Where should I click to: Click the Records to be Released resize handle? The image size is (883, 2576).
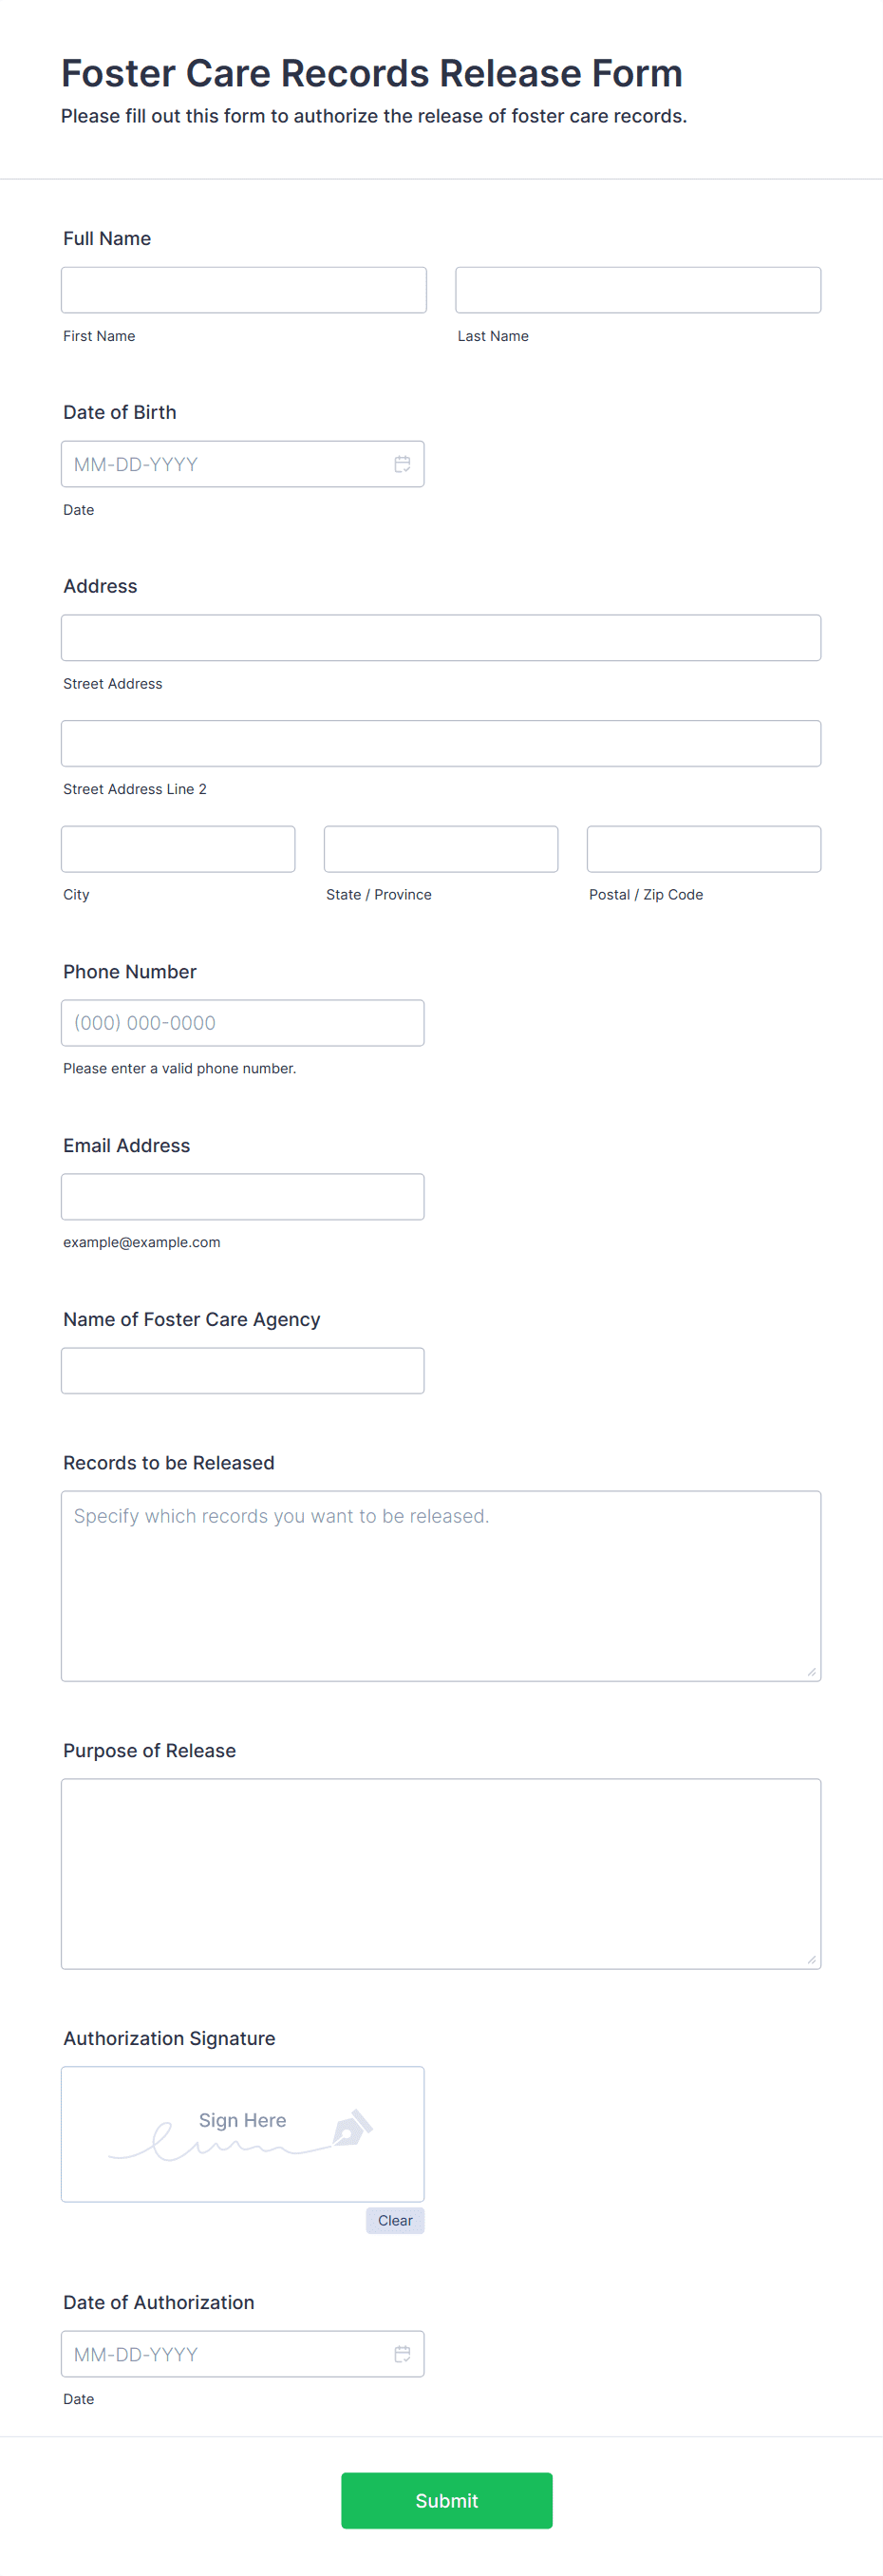tap(812, 1672)
